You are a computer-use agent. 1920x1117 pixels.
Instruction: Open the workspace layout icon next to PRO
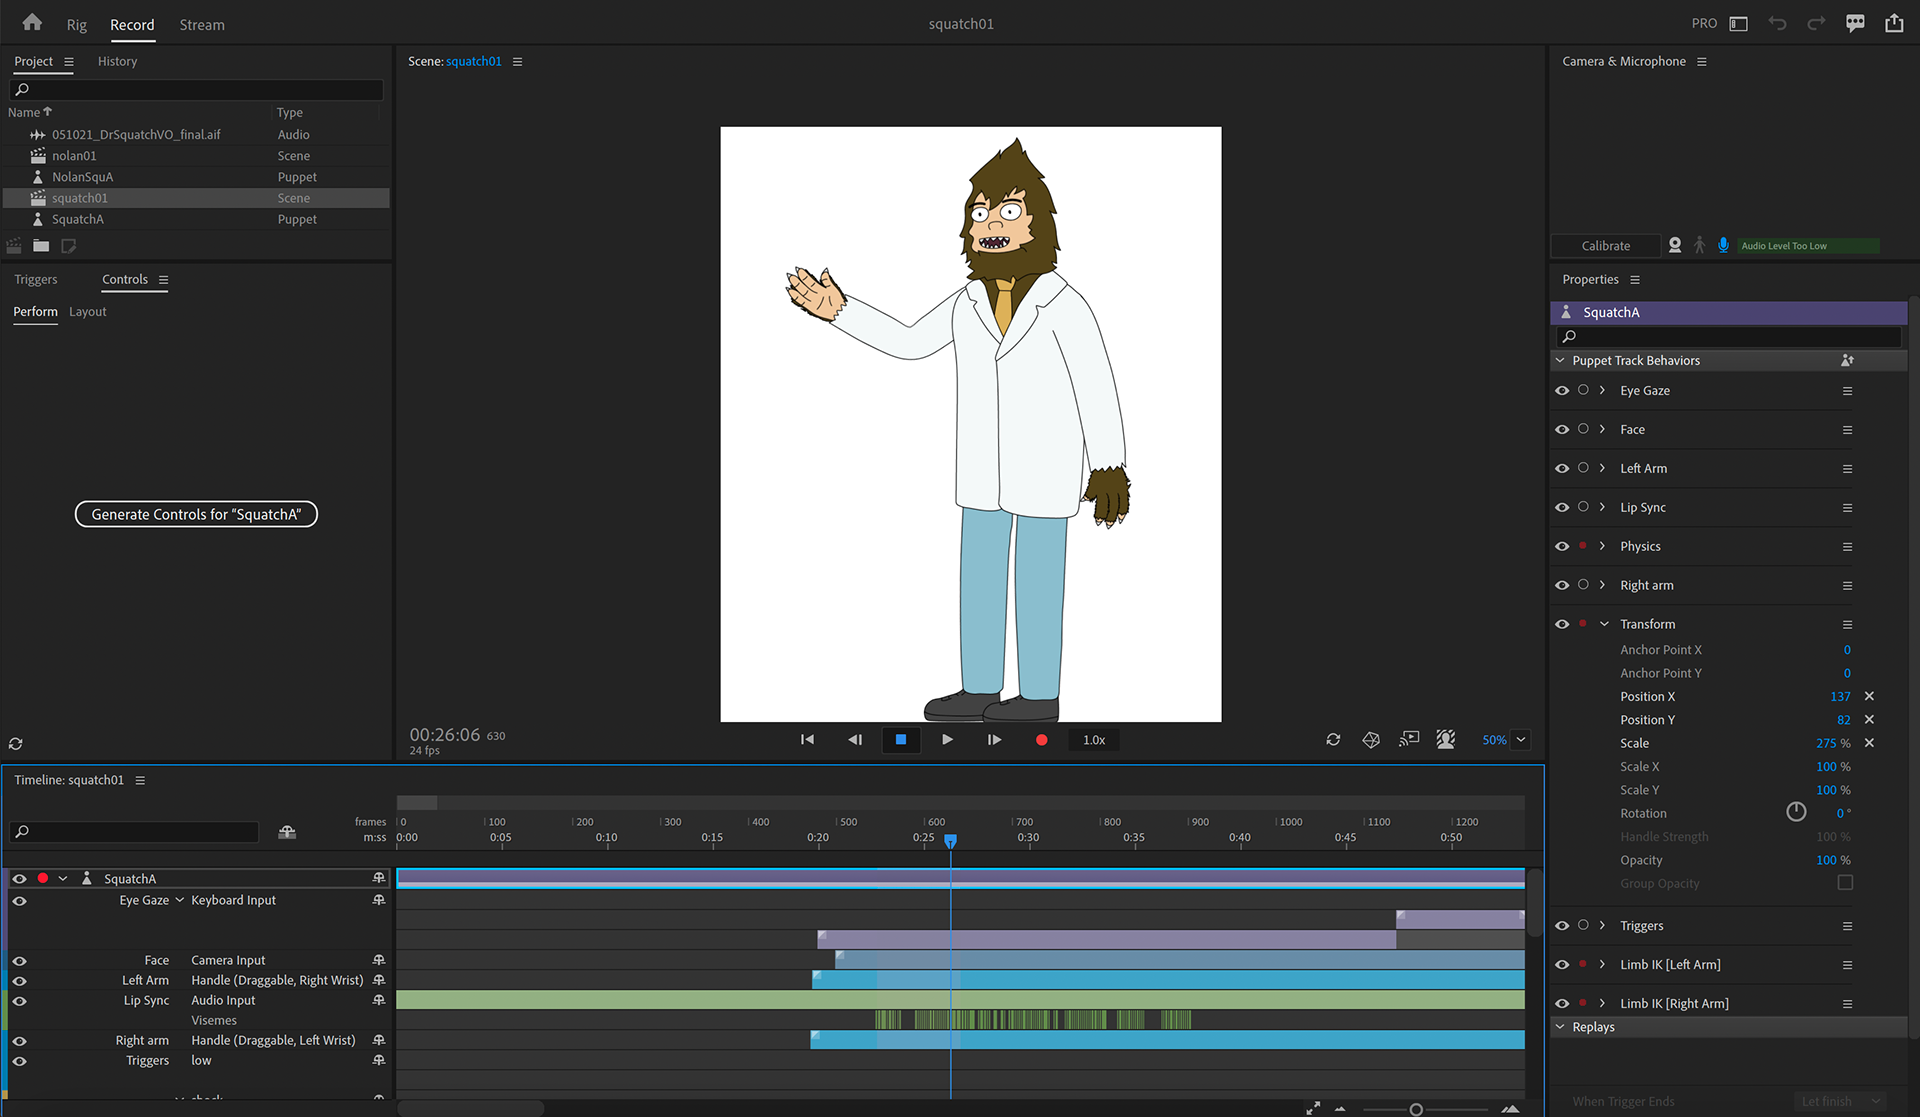coord(1739,24)
